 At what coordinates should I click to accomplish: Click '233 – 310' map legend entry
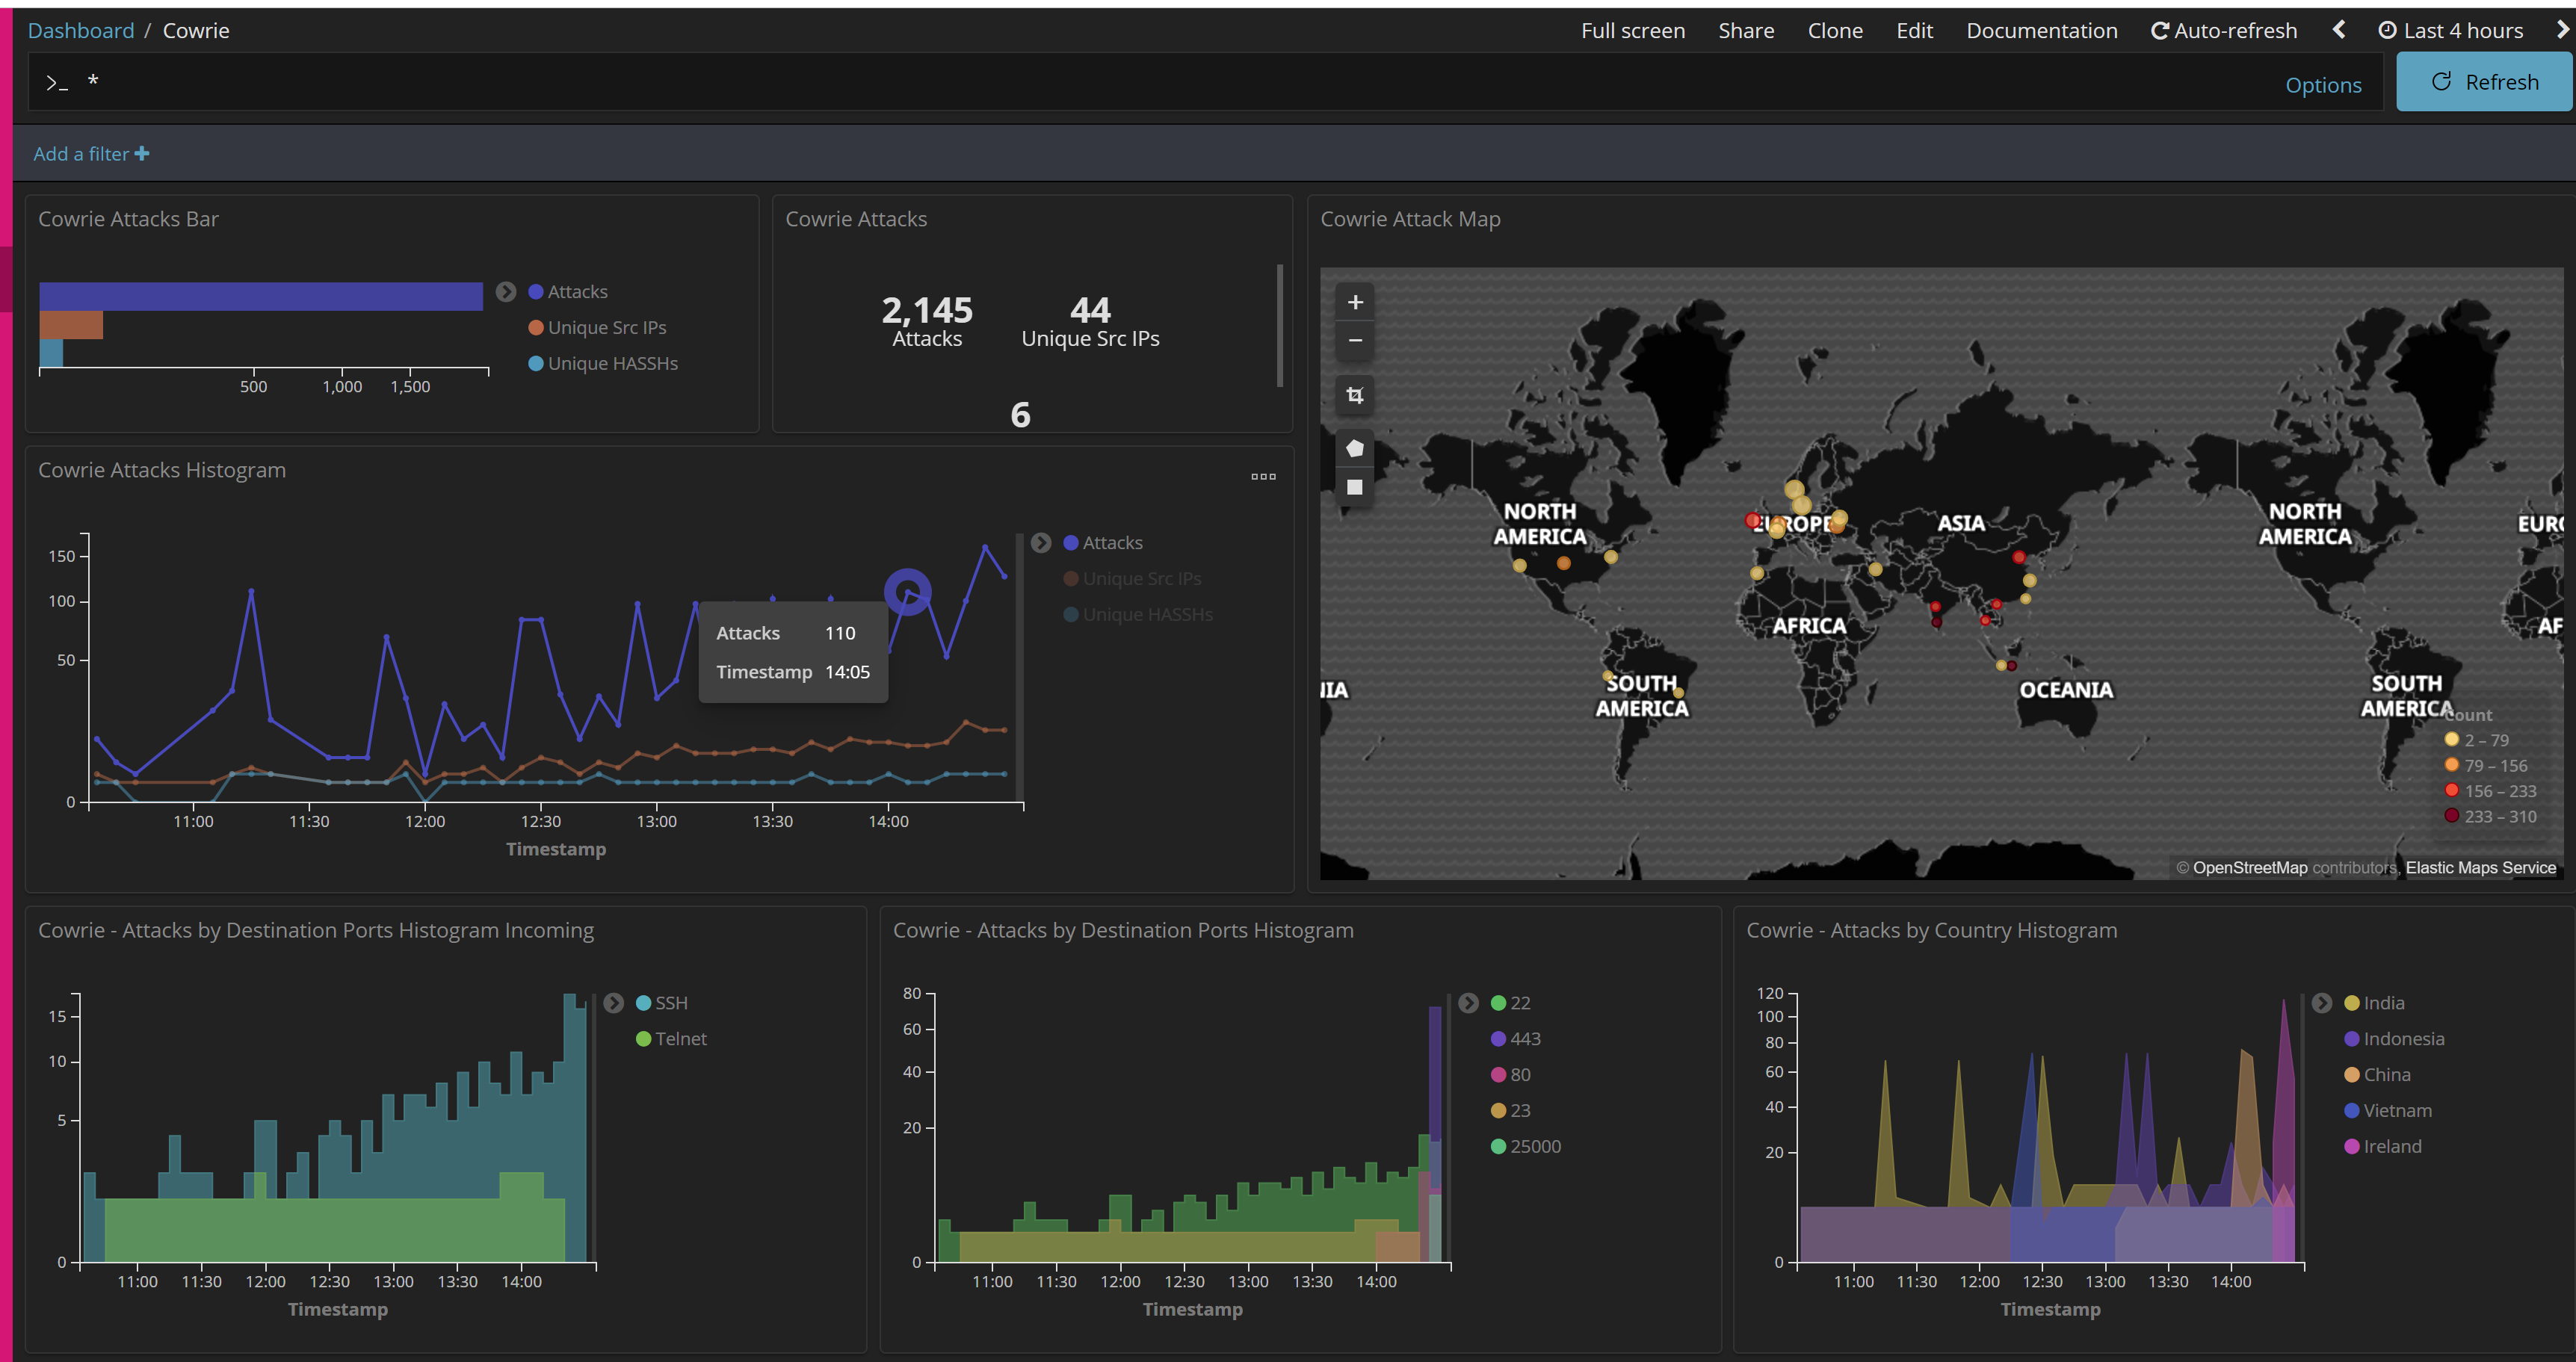click(x=2490, y=816)
